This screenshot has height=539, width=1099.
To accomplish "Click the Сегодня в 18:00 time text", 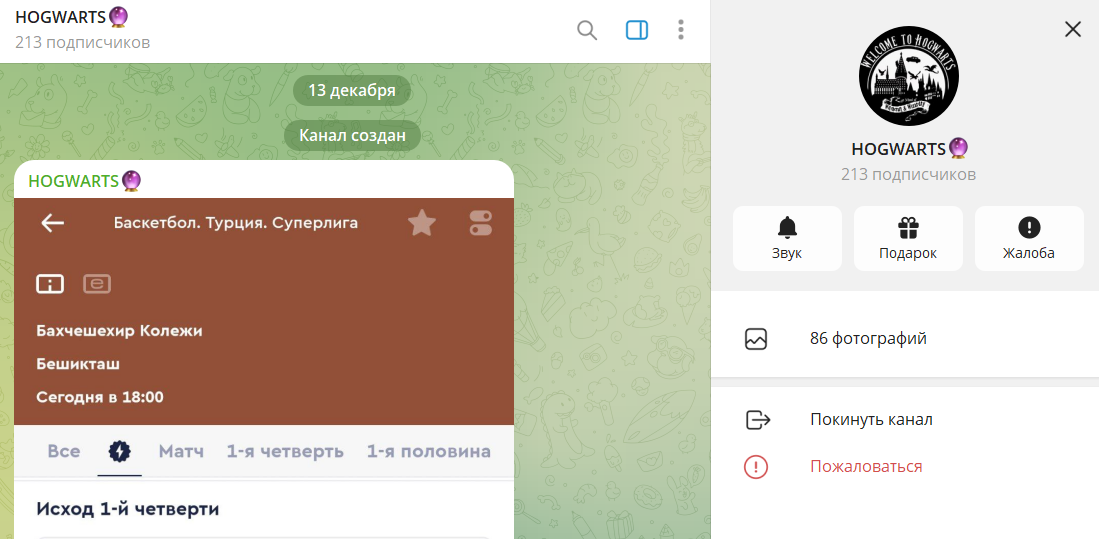I will tap(100, 397).
